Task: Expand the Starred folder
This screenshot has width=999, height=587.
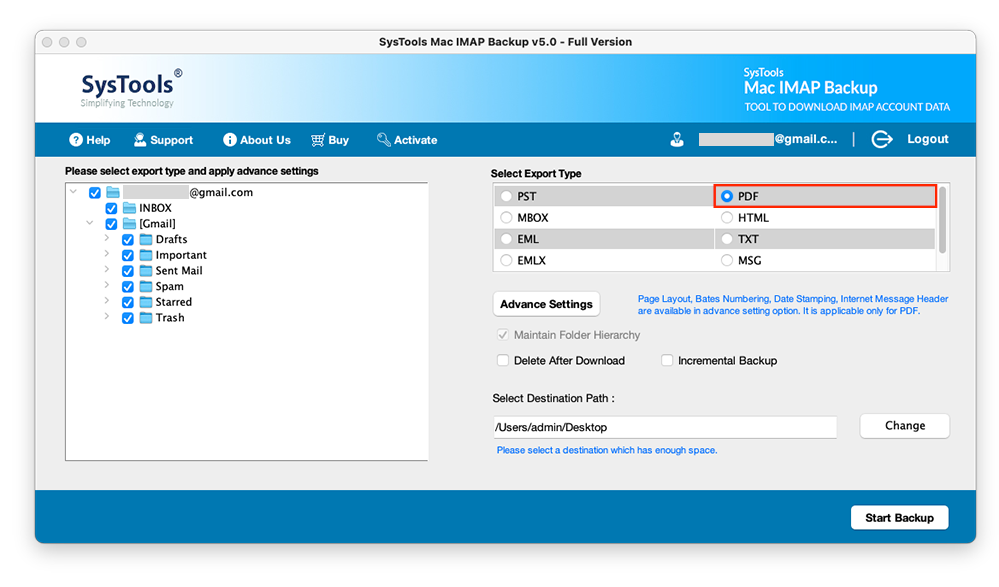Action: pyautogui.click(x=107, y=300)
